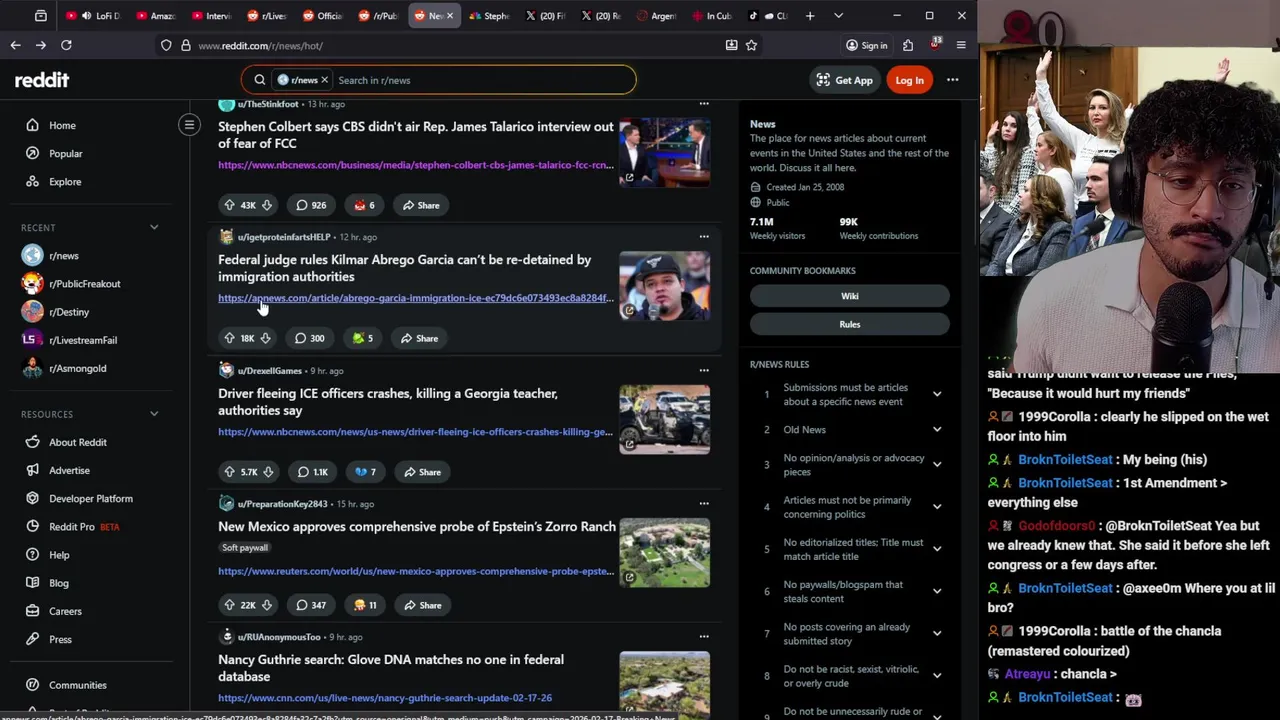Upvote the New Mexico Zorro Ranch post
This screenshot has width=1280, height=720.
pos(229,605)
